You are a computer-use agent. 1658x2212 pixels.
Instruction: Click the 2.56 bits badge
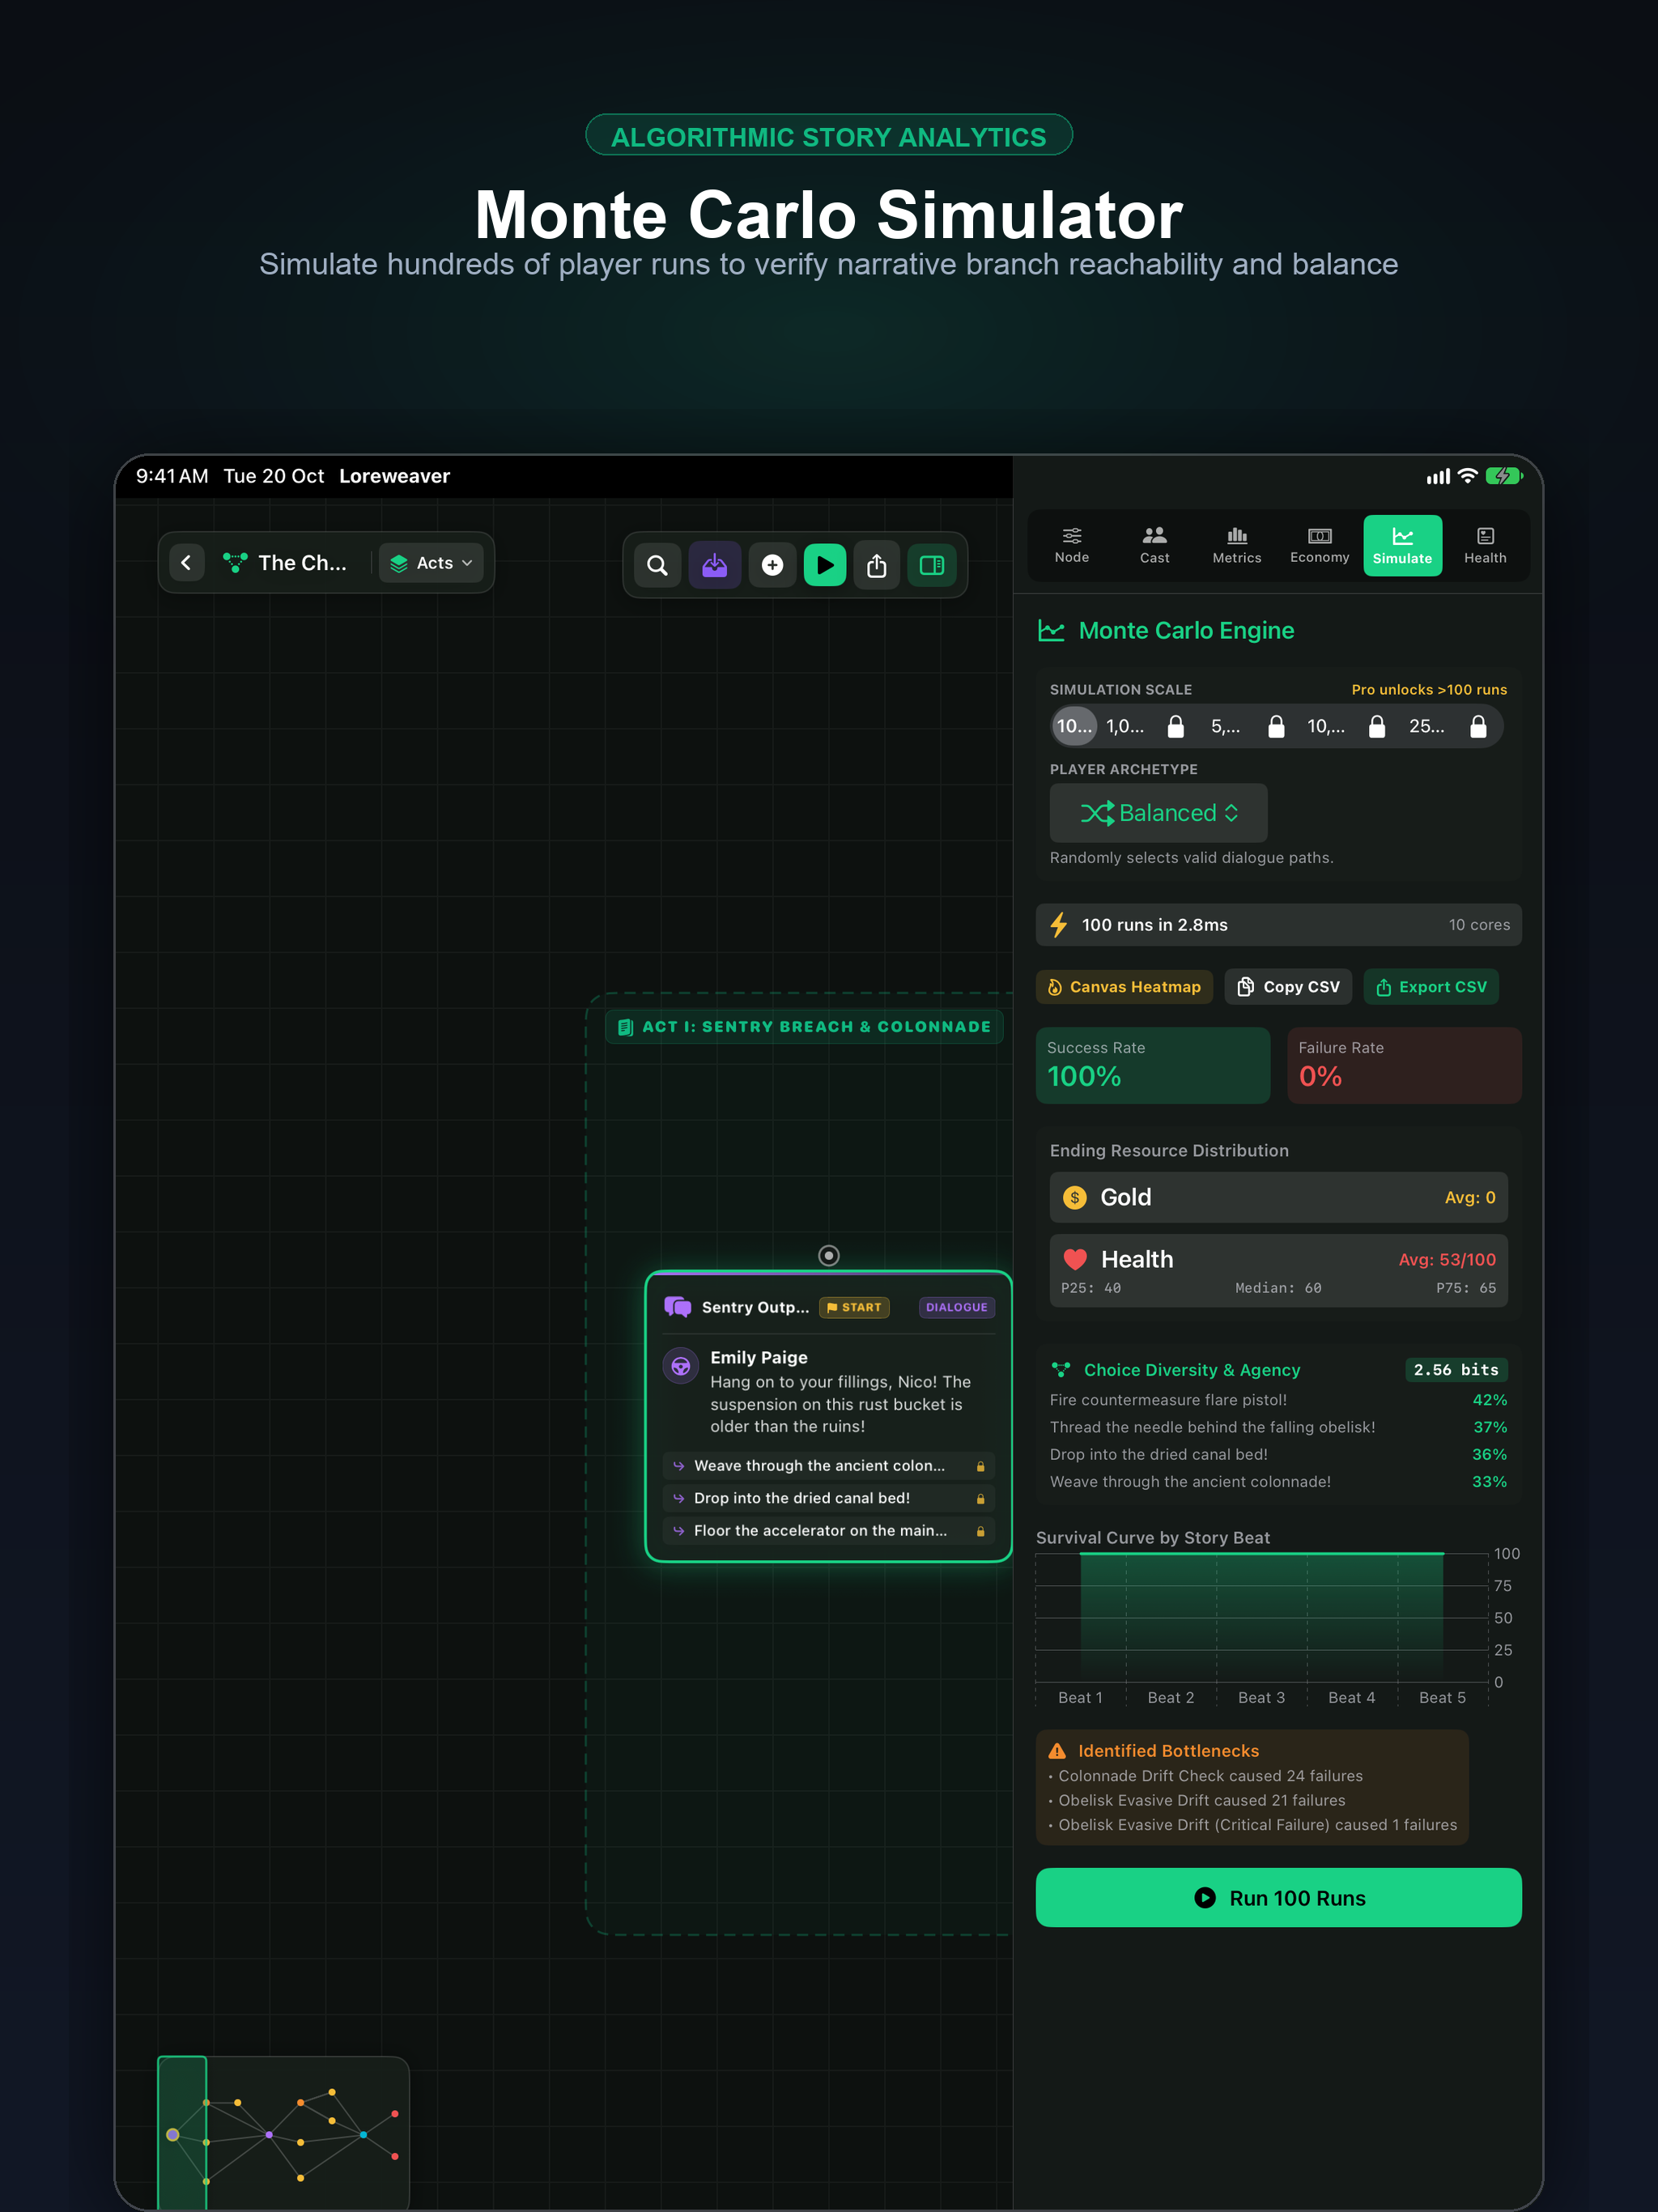point(1456,1370)
